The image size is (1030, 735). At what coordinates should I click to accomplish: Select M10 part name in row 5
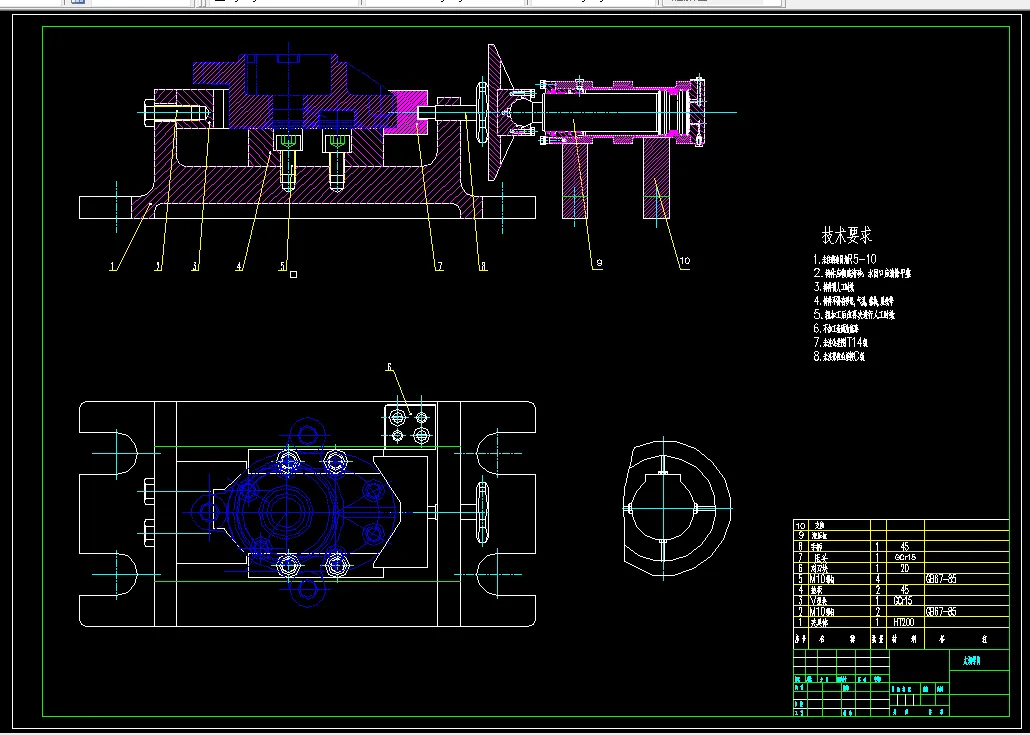click(x=821, y=579)
